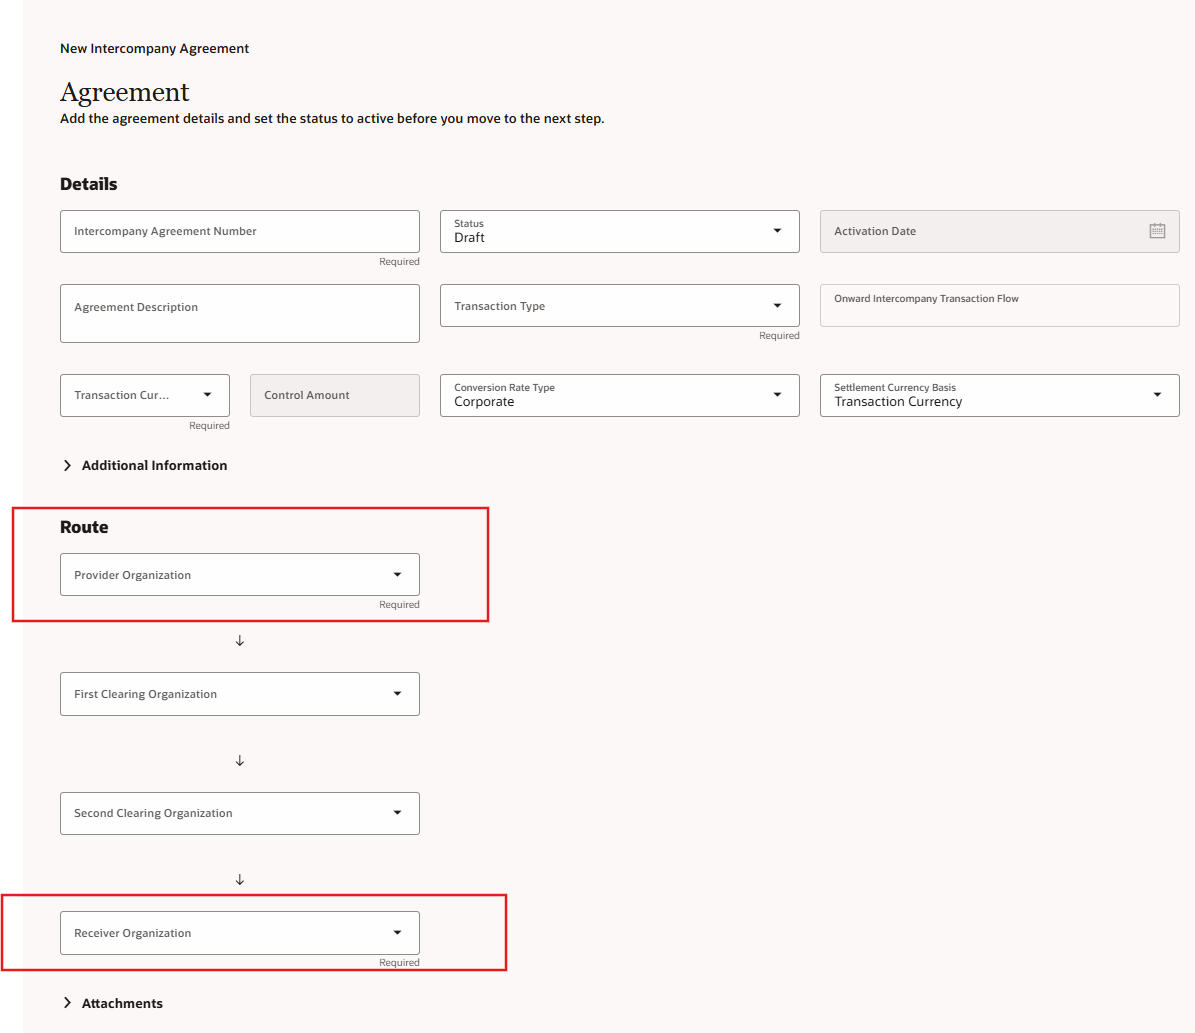Screen dimensions: 1195x1033
Task: Click the 'Route' section heading
Action: pyautogui.click(x=84, y=528)
